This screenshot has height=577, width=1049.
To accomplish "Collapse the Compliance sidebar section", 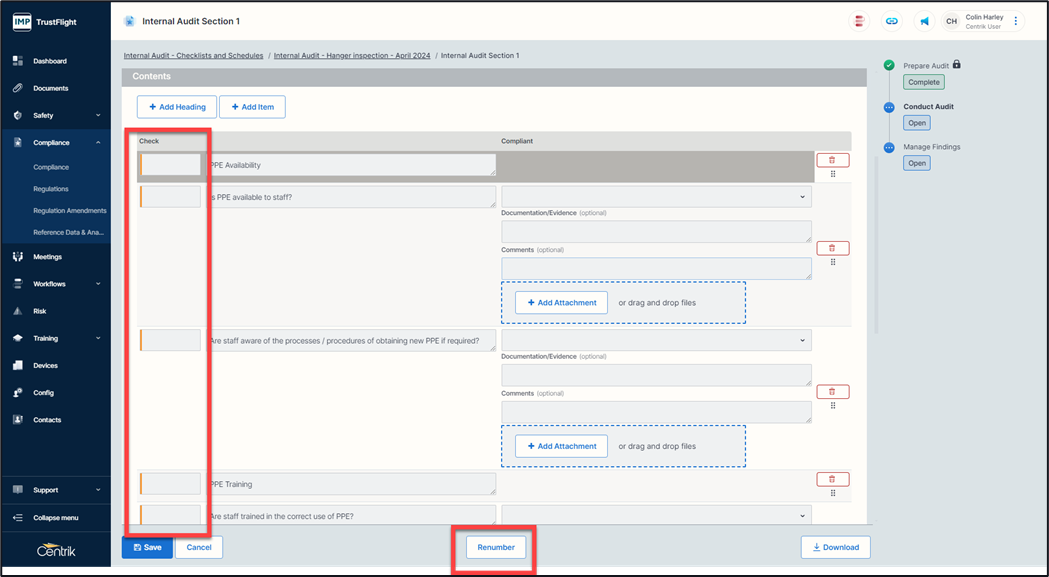I will click(98, 143).
